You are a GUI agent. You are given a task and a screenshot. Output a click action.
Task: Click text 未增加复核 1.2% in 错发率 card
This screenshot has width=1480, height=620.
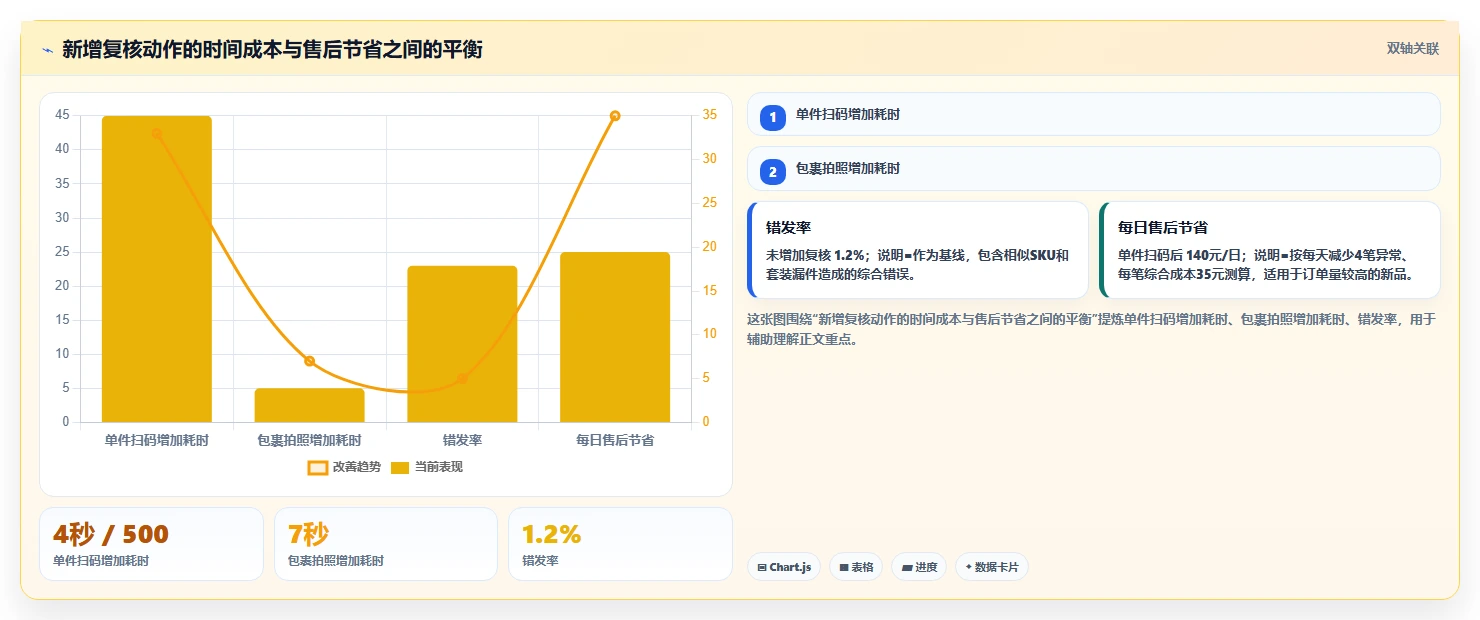coord(814,255)
